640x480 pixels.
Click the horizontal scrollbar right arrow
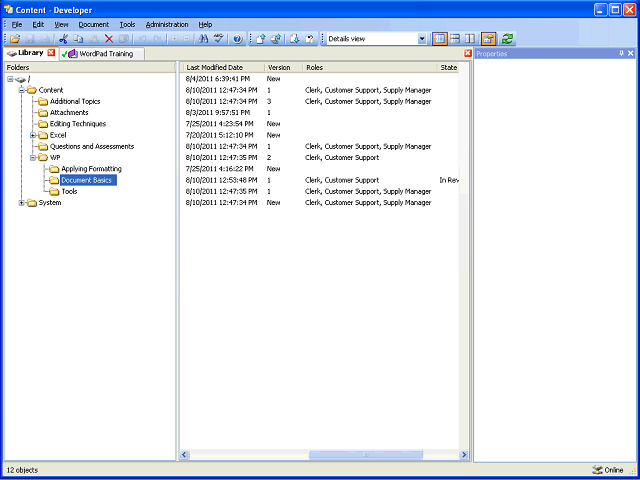coord(464,455)
